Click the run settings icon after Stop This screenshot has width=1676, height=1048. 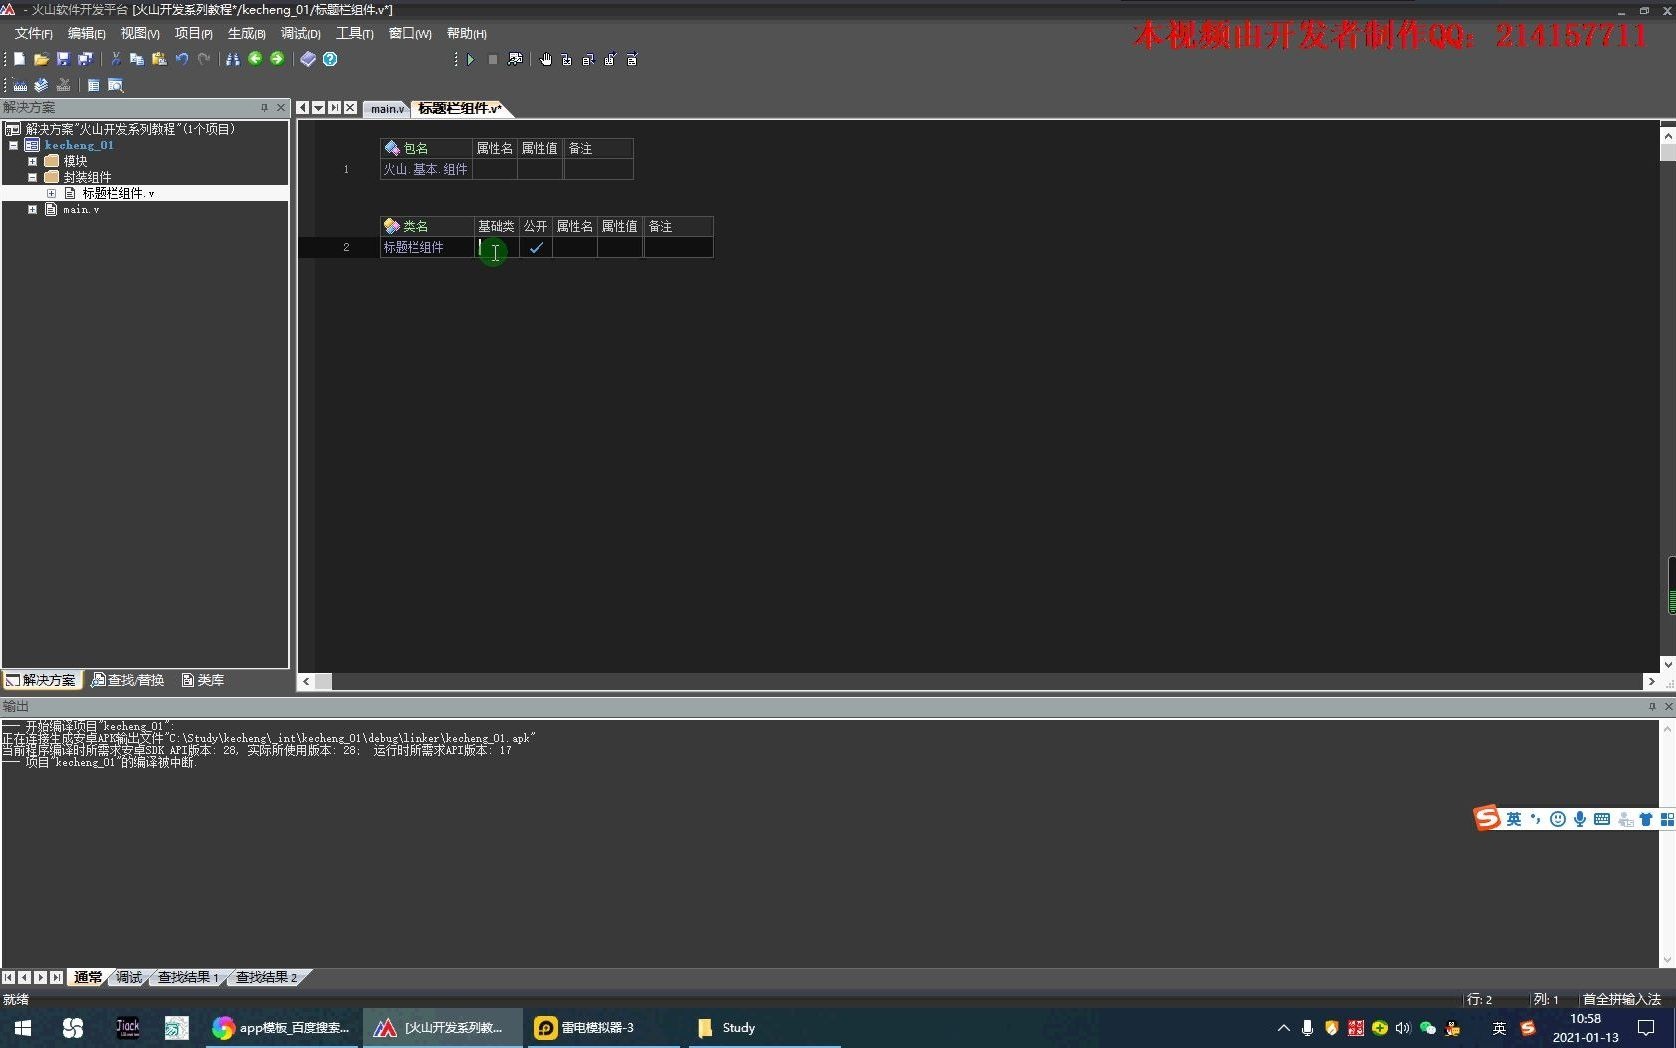click(x=515, y=60)
